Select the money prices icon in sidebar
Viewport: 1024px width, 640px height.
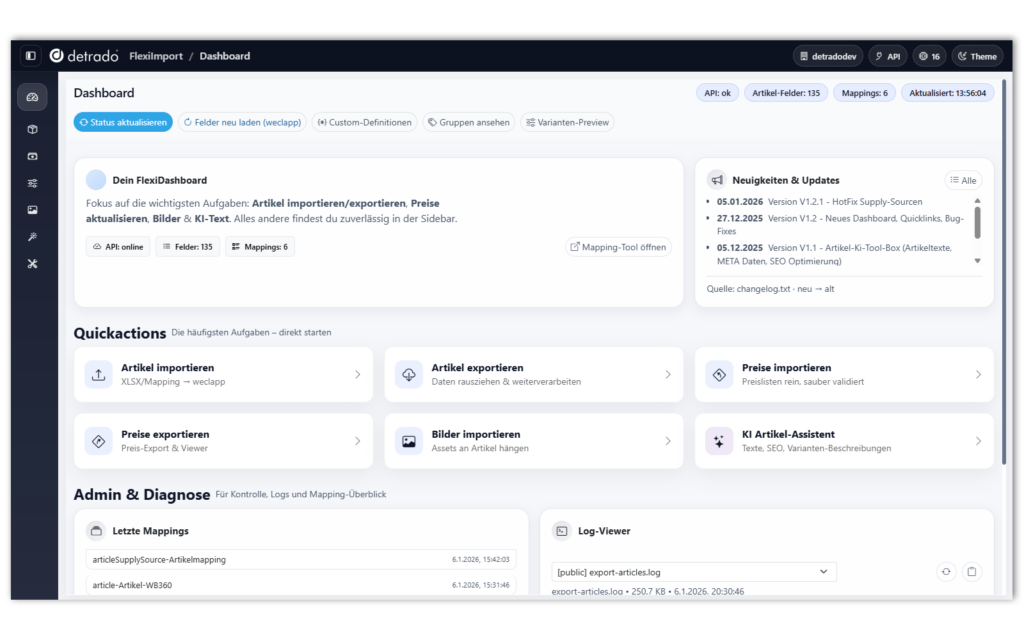pyautogui.click(x=32, y=156)
